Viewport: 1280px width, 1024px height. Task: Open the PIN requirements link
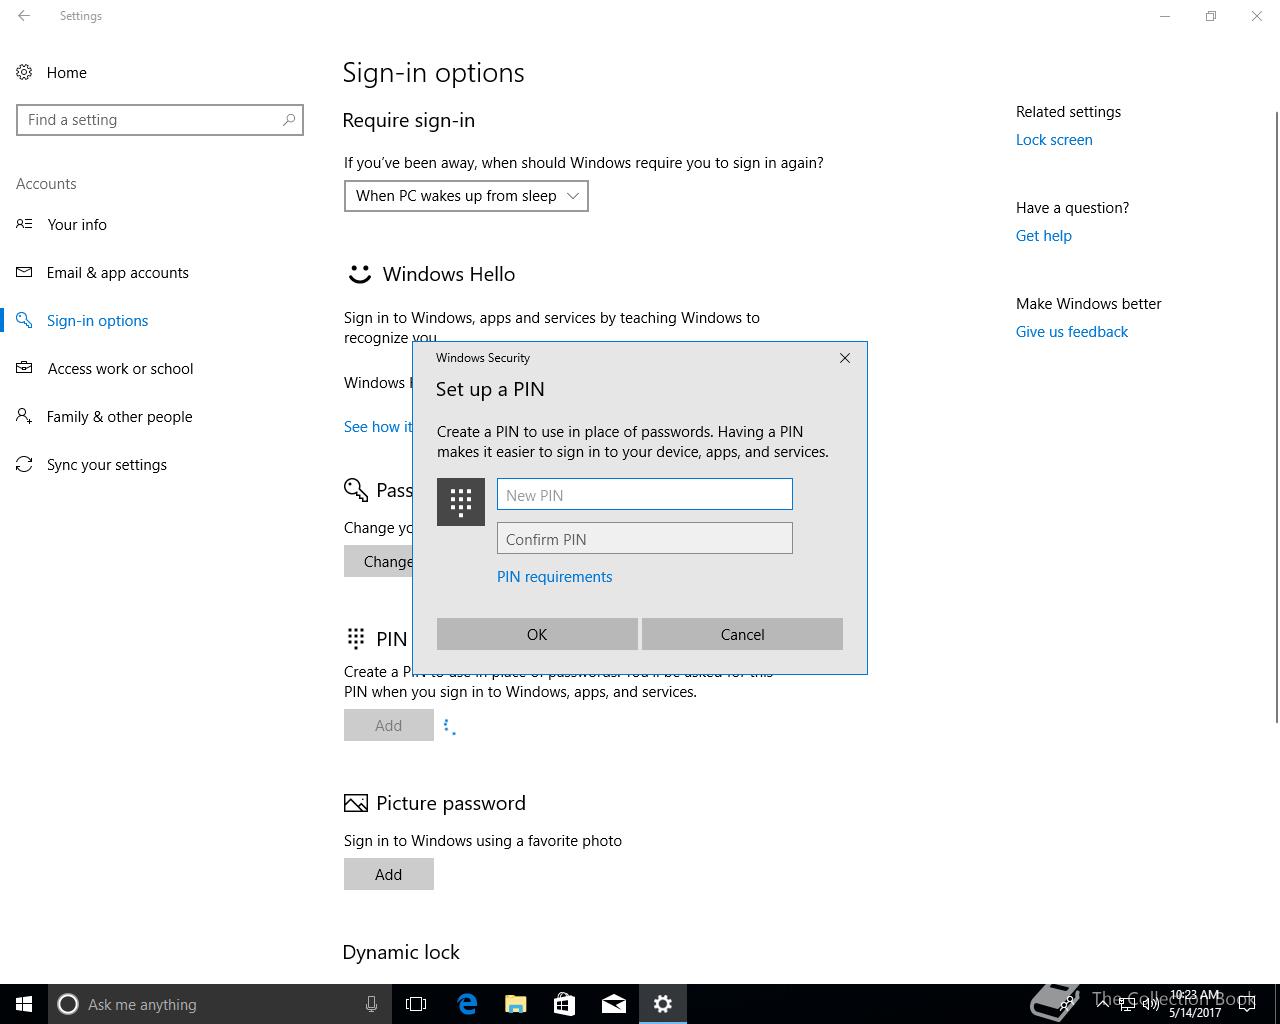(x=555, y=577)
